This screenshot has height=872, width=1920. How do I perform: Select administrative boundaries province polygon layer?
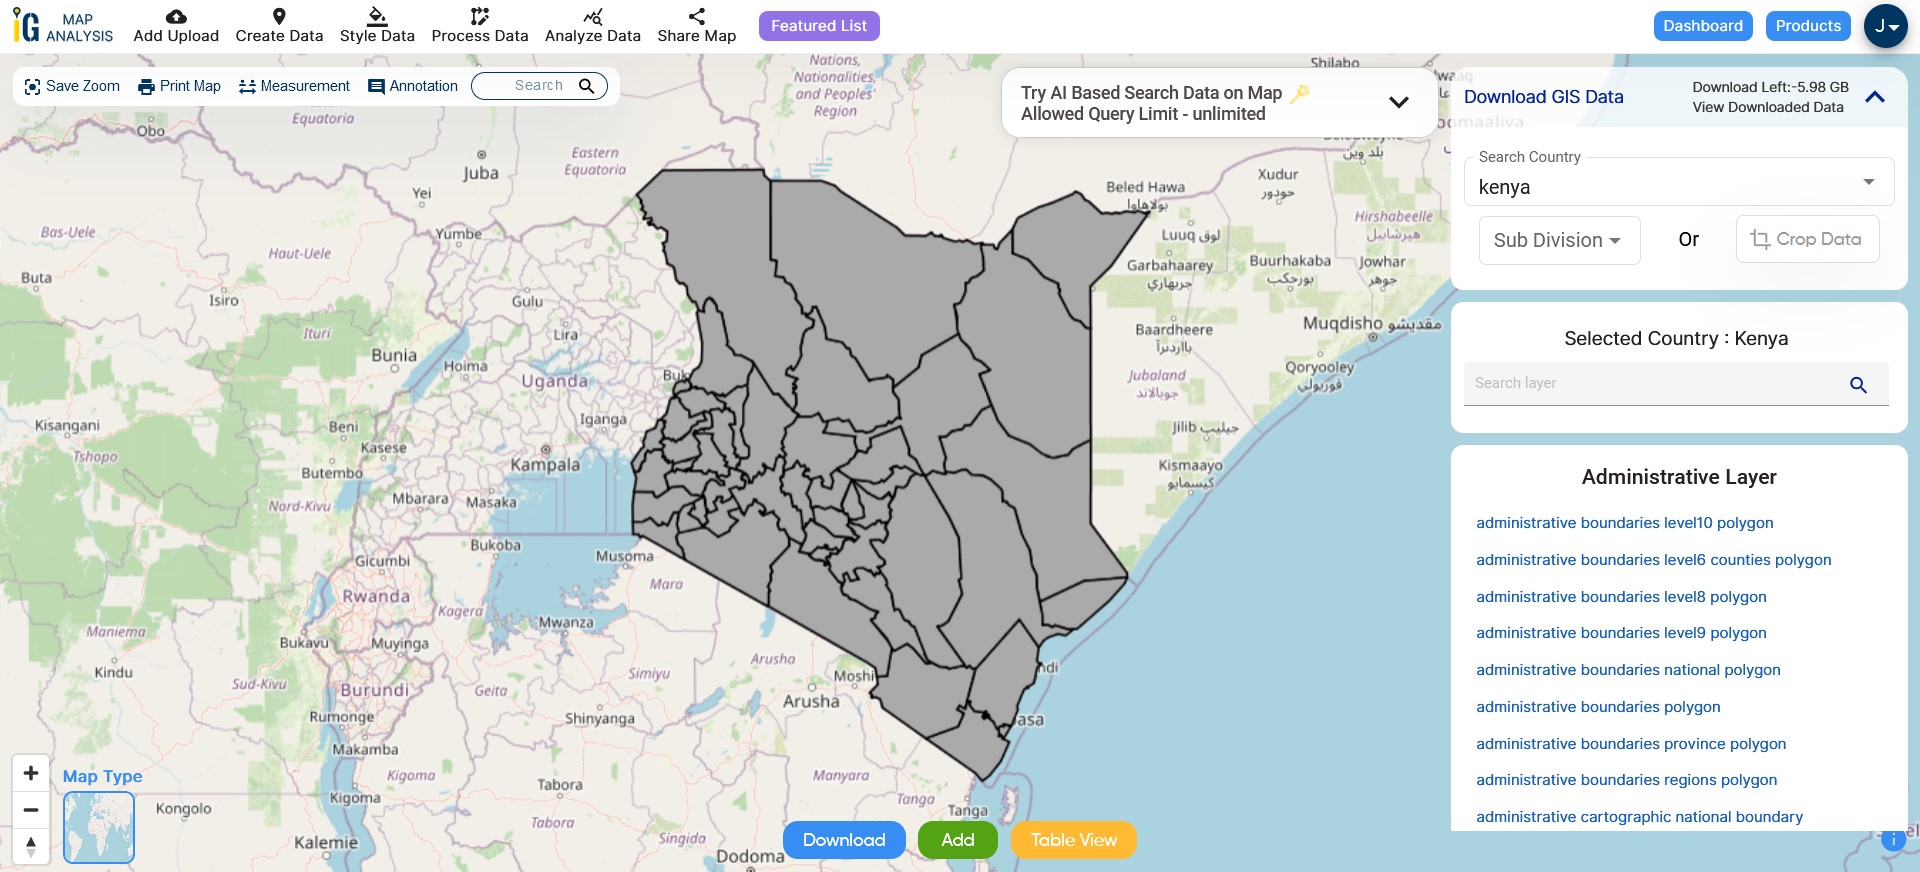click(1631, 744)
